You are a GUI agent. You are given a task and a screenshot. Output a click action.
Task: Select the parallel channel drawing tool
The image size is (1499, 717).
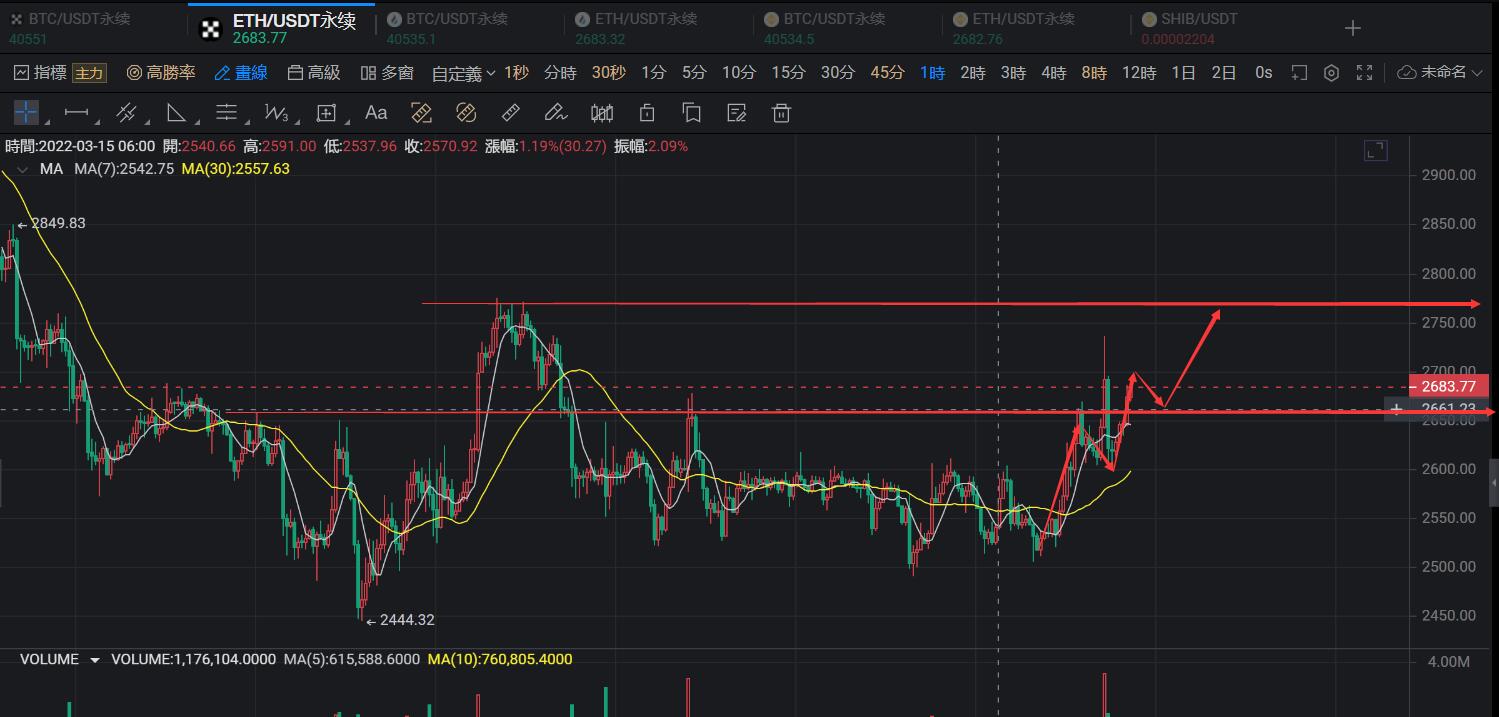pos(126,112)
